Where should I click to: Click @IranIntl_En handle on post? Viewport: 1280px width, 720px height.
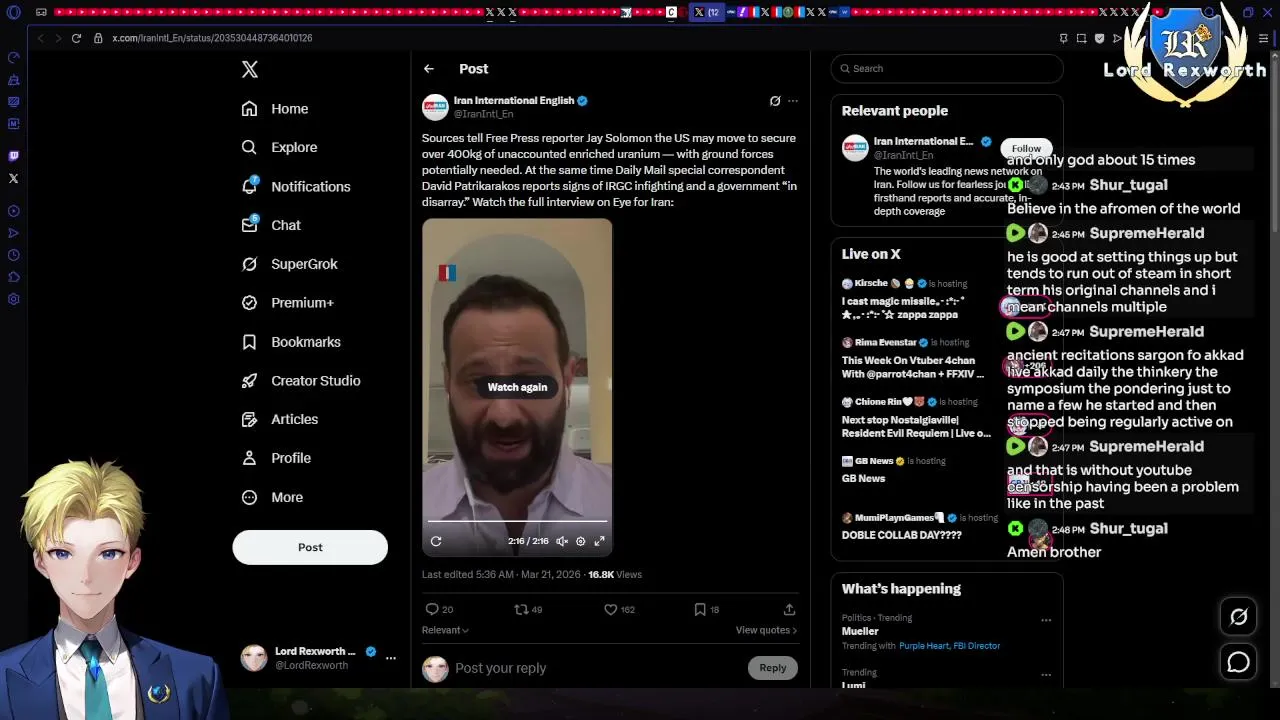click(483, 114)
